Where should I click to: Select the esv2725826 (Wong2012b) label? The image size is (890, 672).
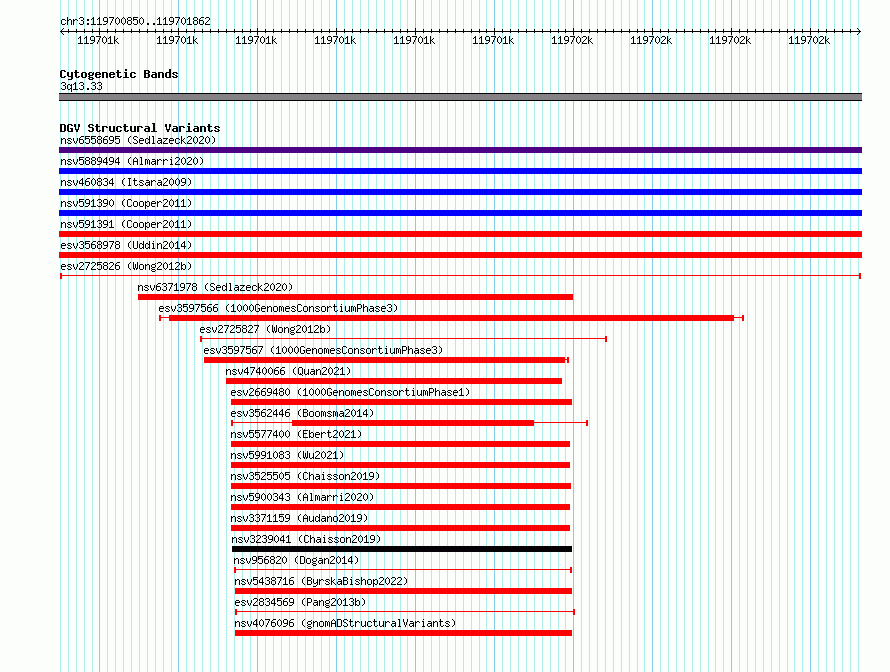tap(126, 266)
